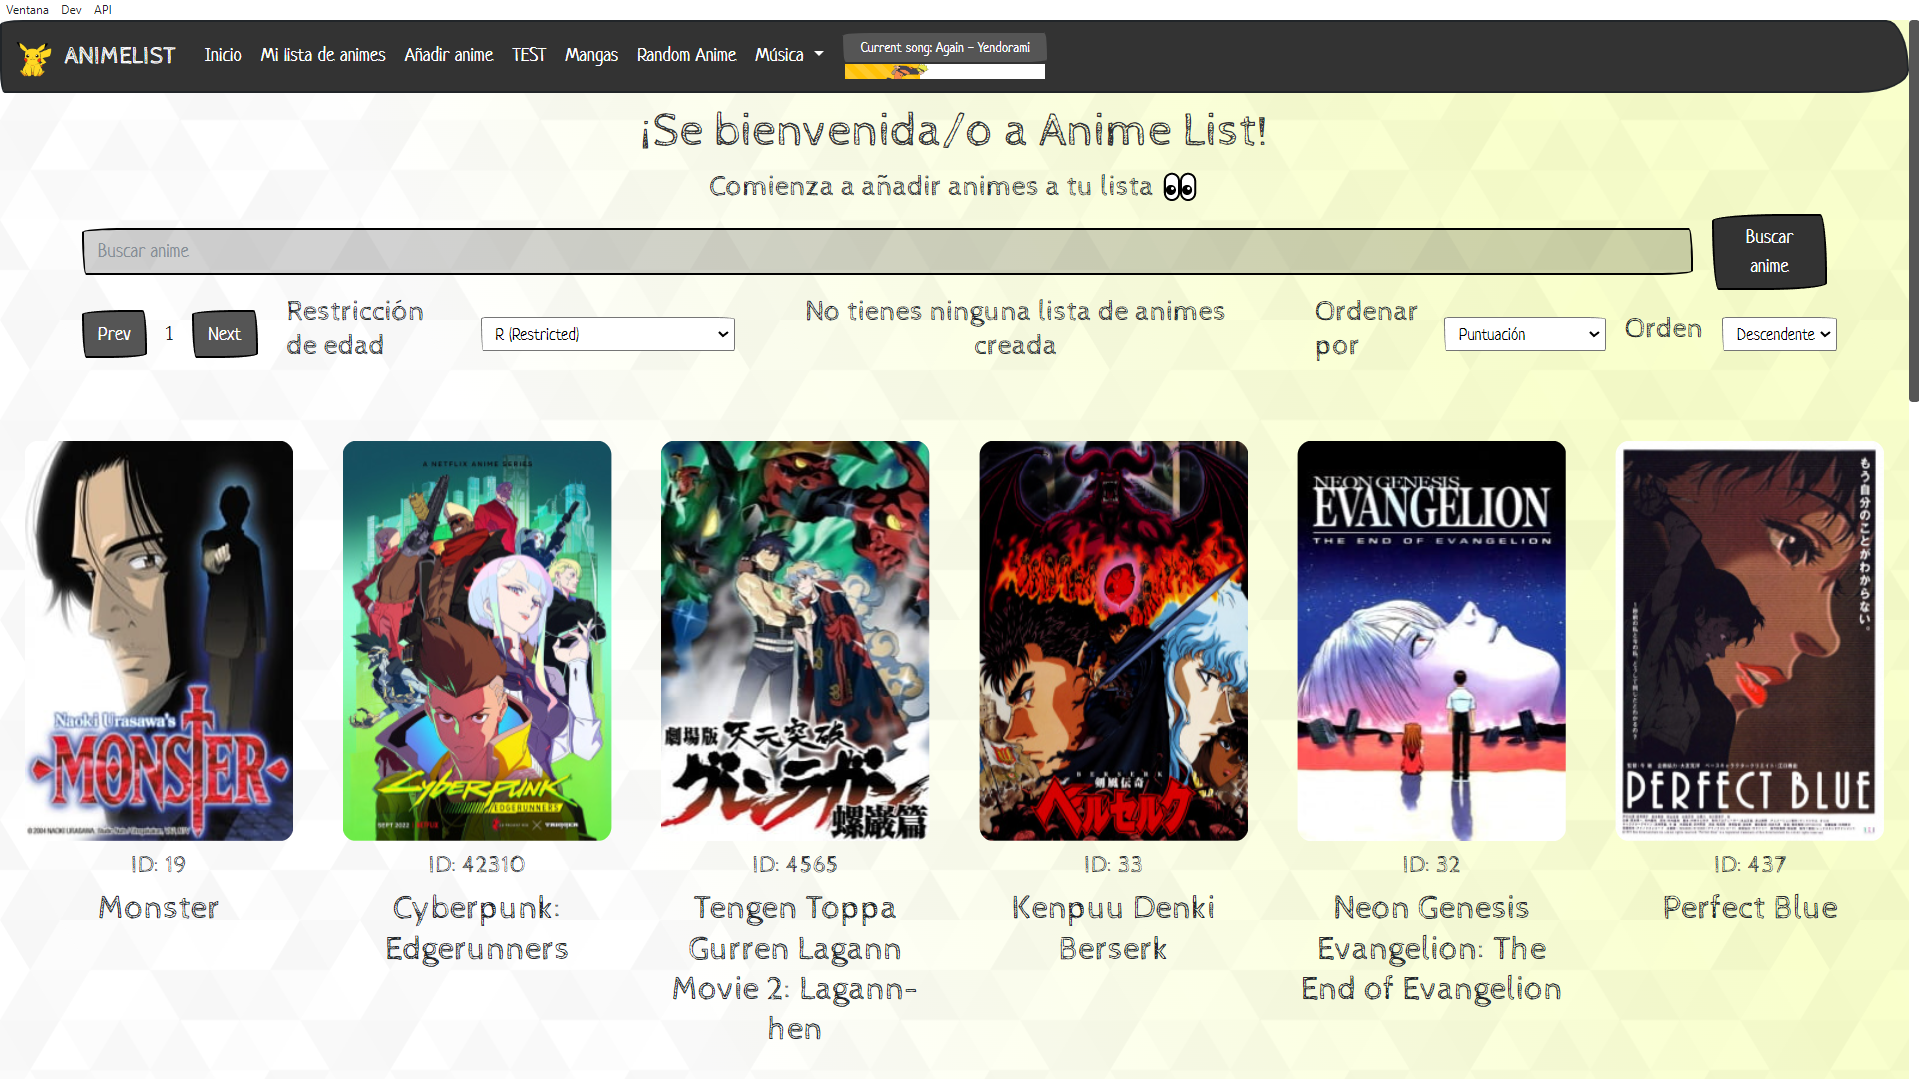Viewport: 1919px width, 1079px height.
Task: Click the current song progress bar
Action: coord(945,71)
